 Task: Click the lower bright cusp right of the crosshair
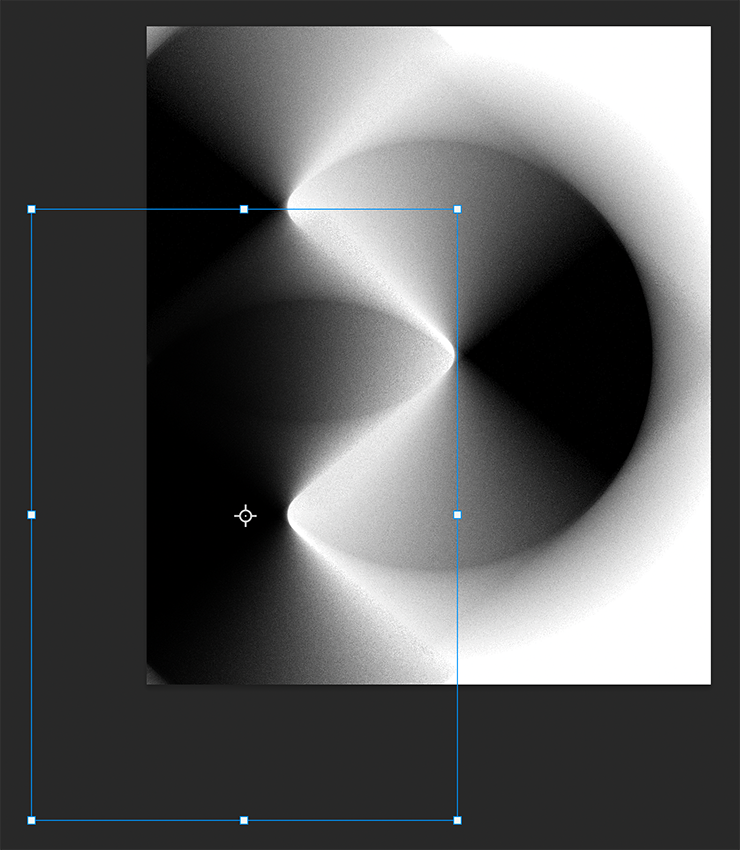coord(292,515)
